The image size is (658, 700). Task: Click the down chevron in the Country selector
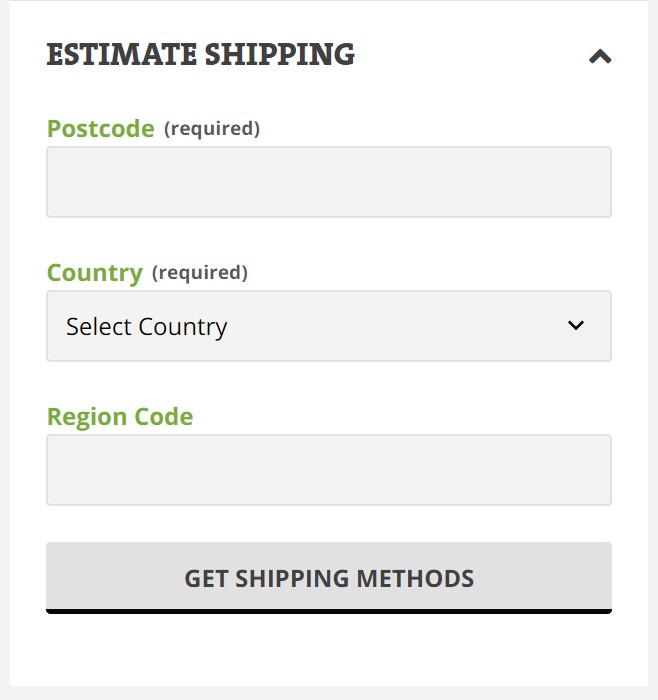pyautogui.click(x=575, y=326)
